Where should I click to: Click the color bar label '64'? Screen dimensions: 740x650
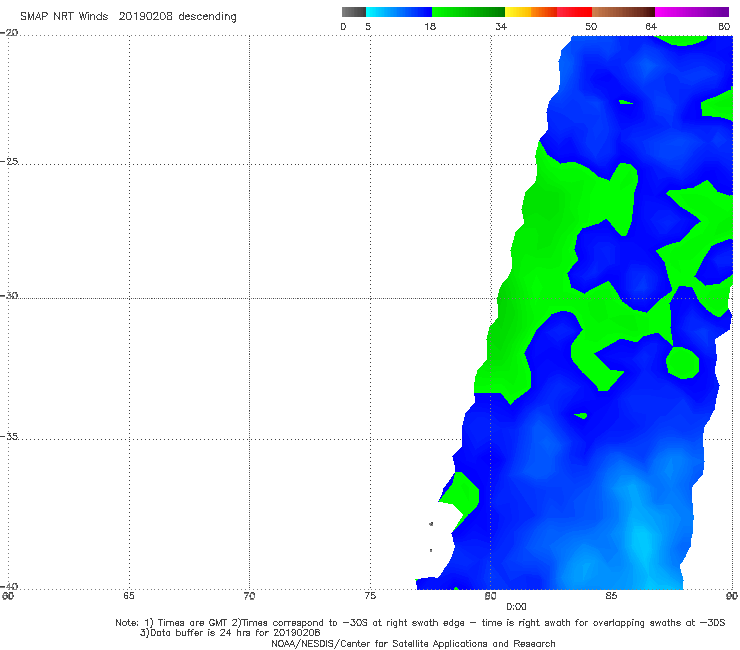coord(651,27)
